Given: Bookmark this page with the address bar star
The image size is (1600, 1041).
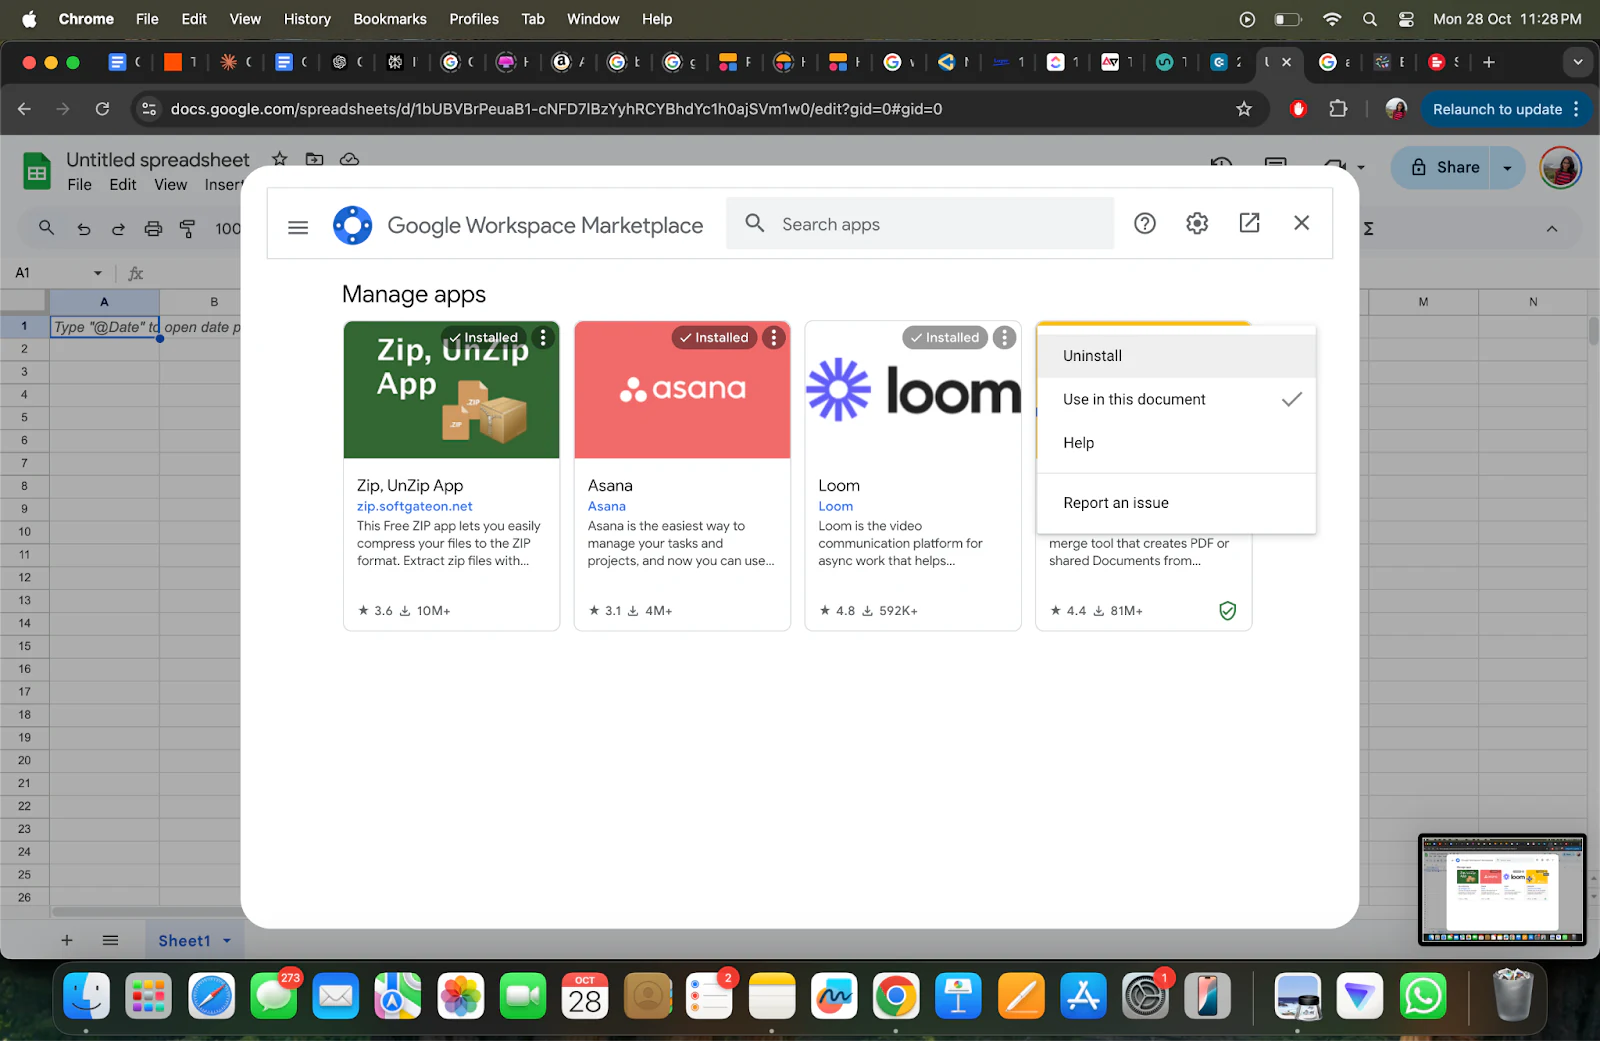Looking at the screenshot, I should (1244, 109).
